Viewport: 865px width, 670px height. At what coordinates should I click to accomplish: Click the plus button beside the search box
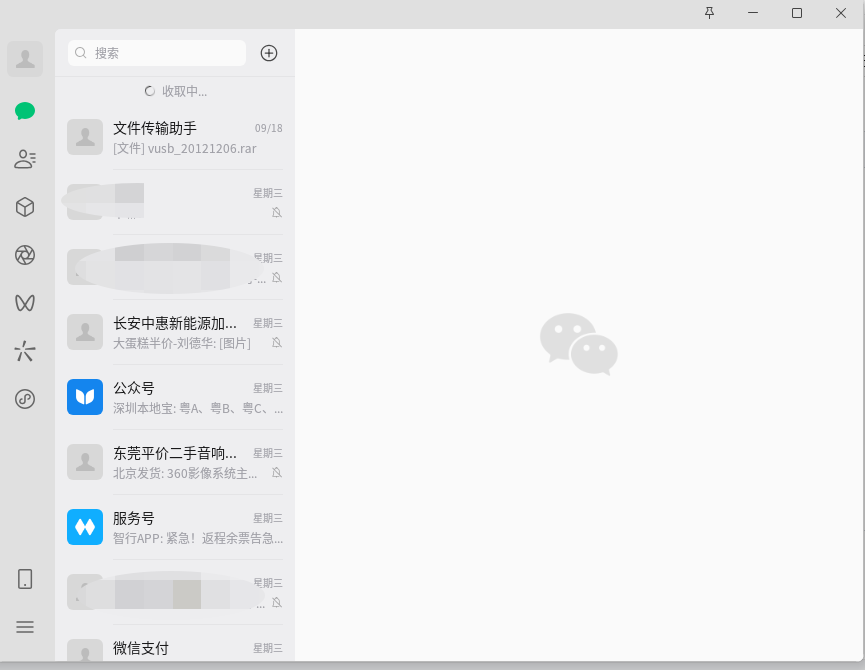(269, 53)
